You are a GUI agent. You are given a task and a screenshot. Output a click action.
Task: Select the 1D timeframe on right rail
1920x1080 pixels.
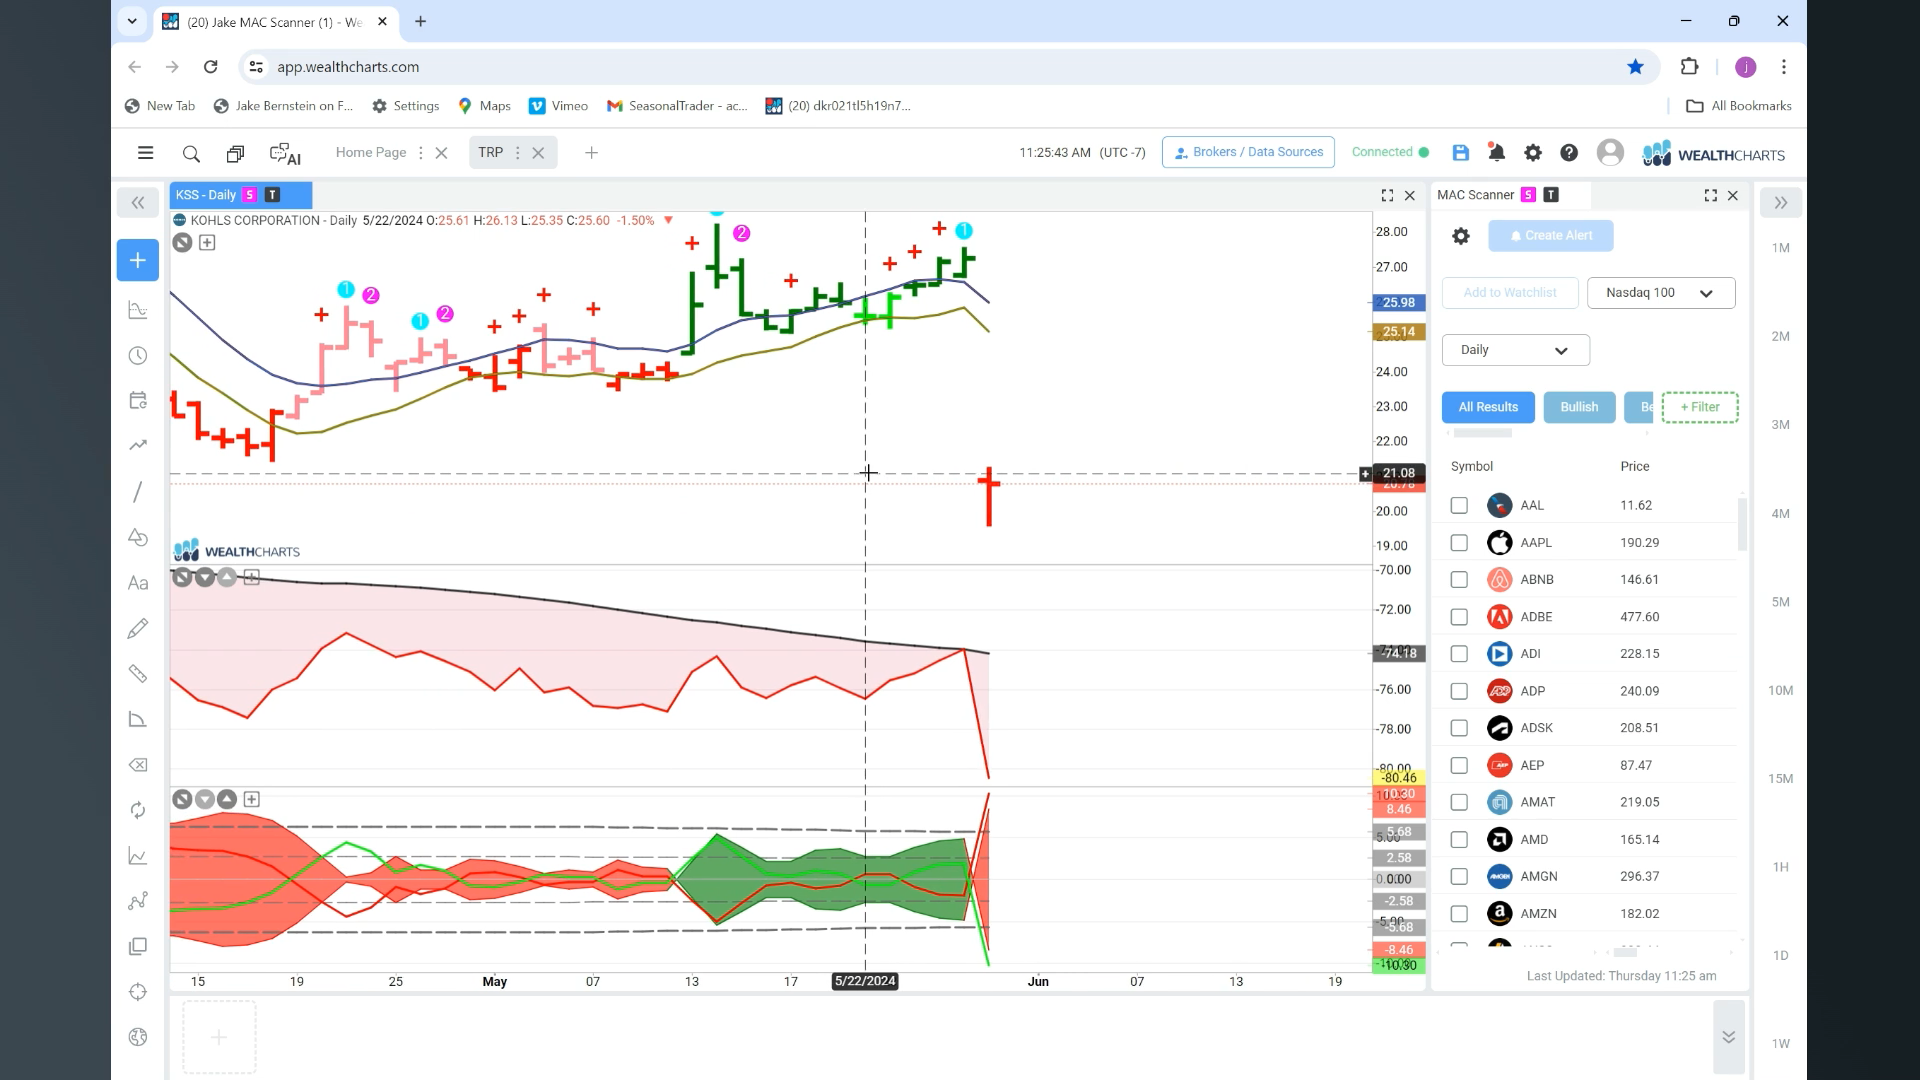click(x=1781, y=956)
